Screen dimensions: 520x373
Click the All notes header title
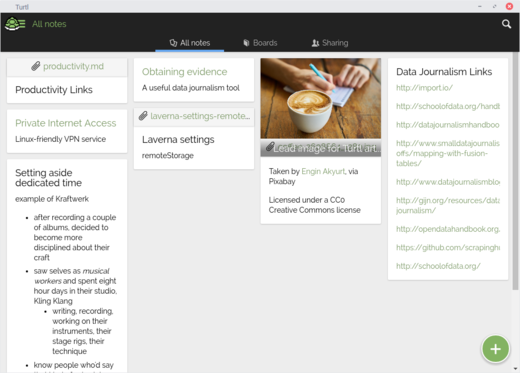pyautogui.click(x=49, y=24)
